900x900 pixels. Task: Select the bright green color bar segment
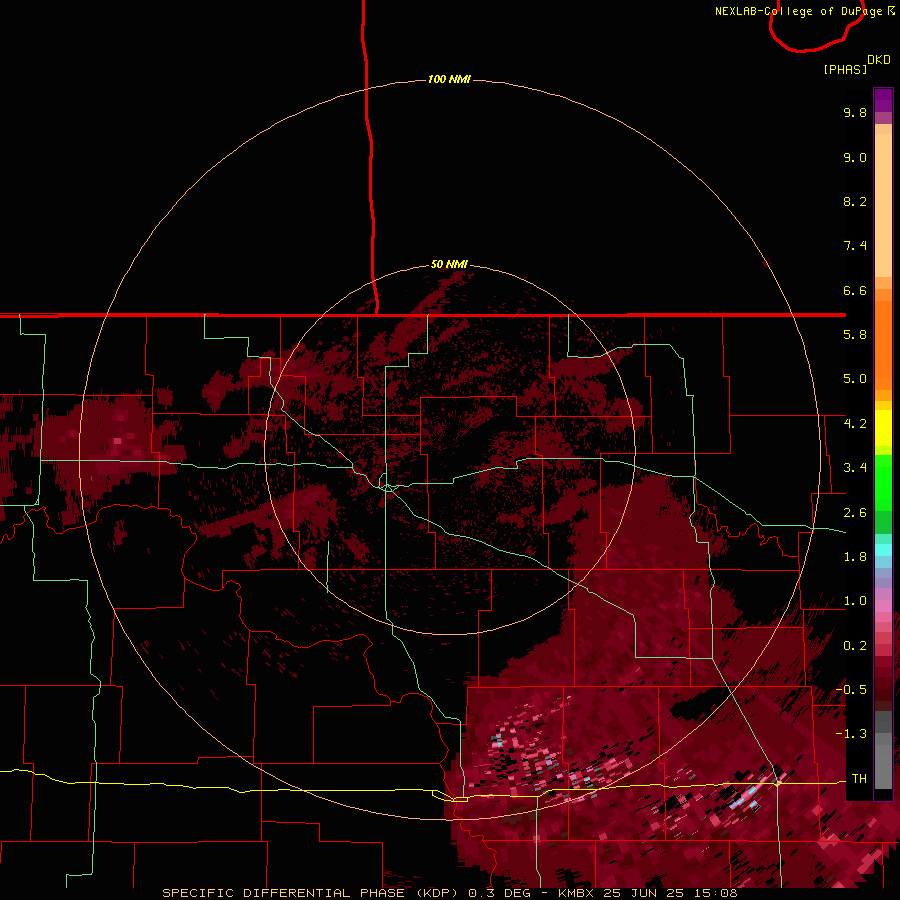pyautogui.click(x=883, y=482)
